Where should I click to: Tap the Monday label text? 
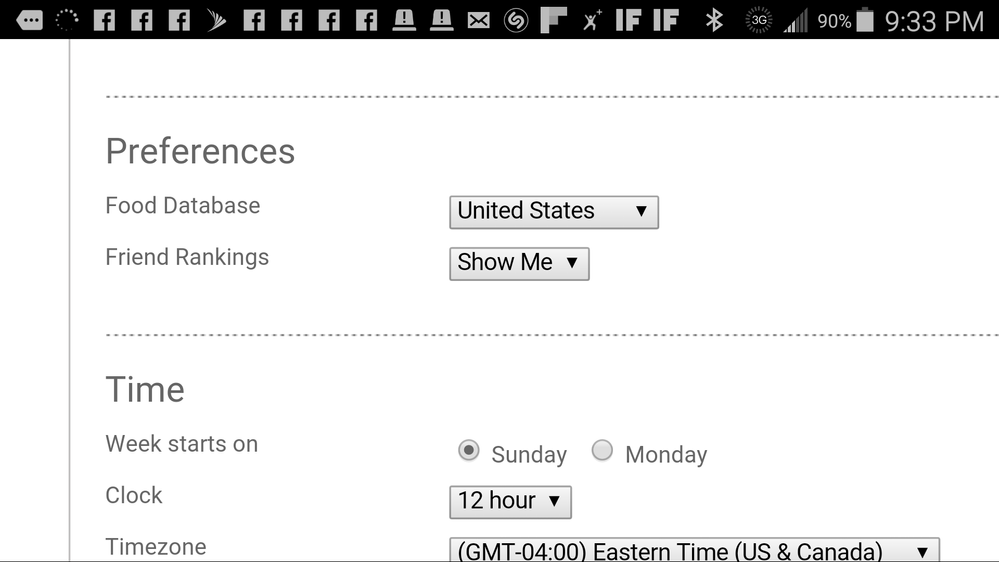pyautogui.click(x=666, y=454)
